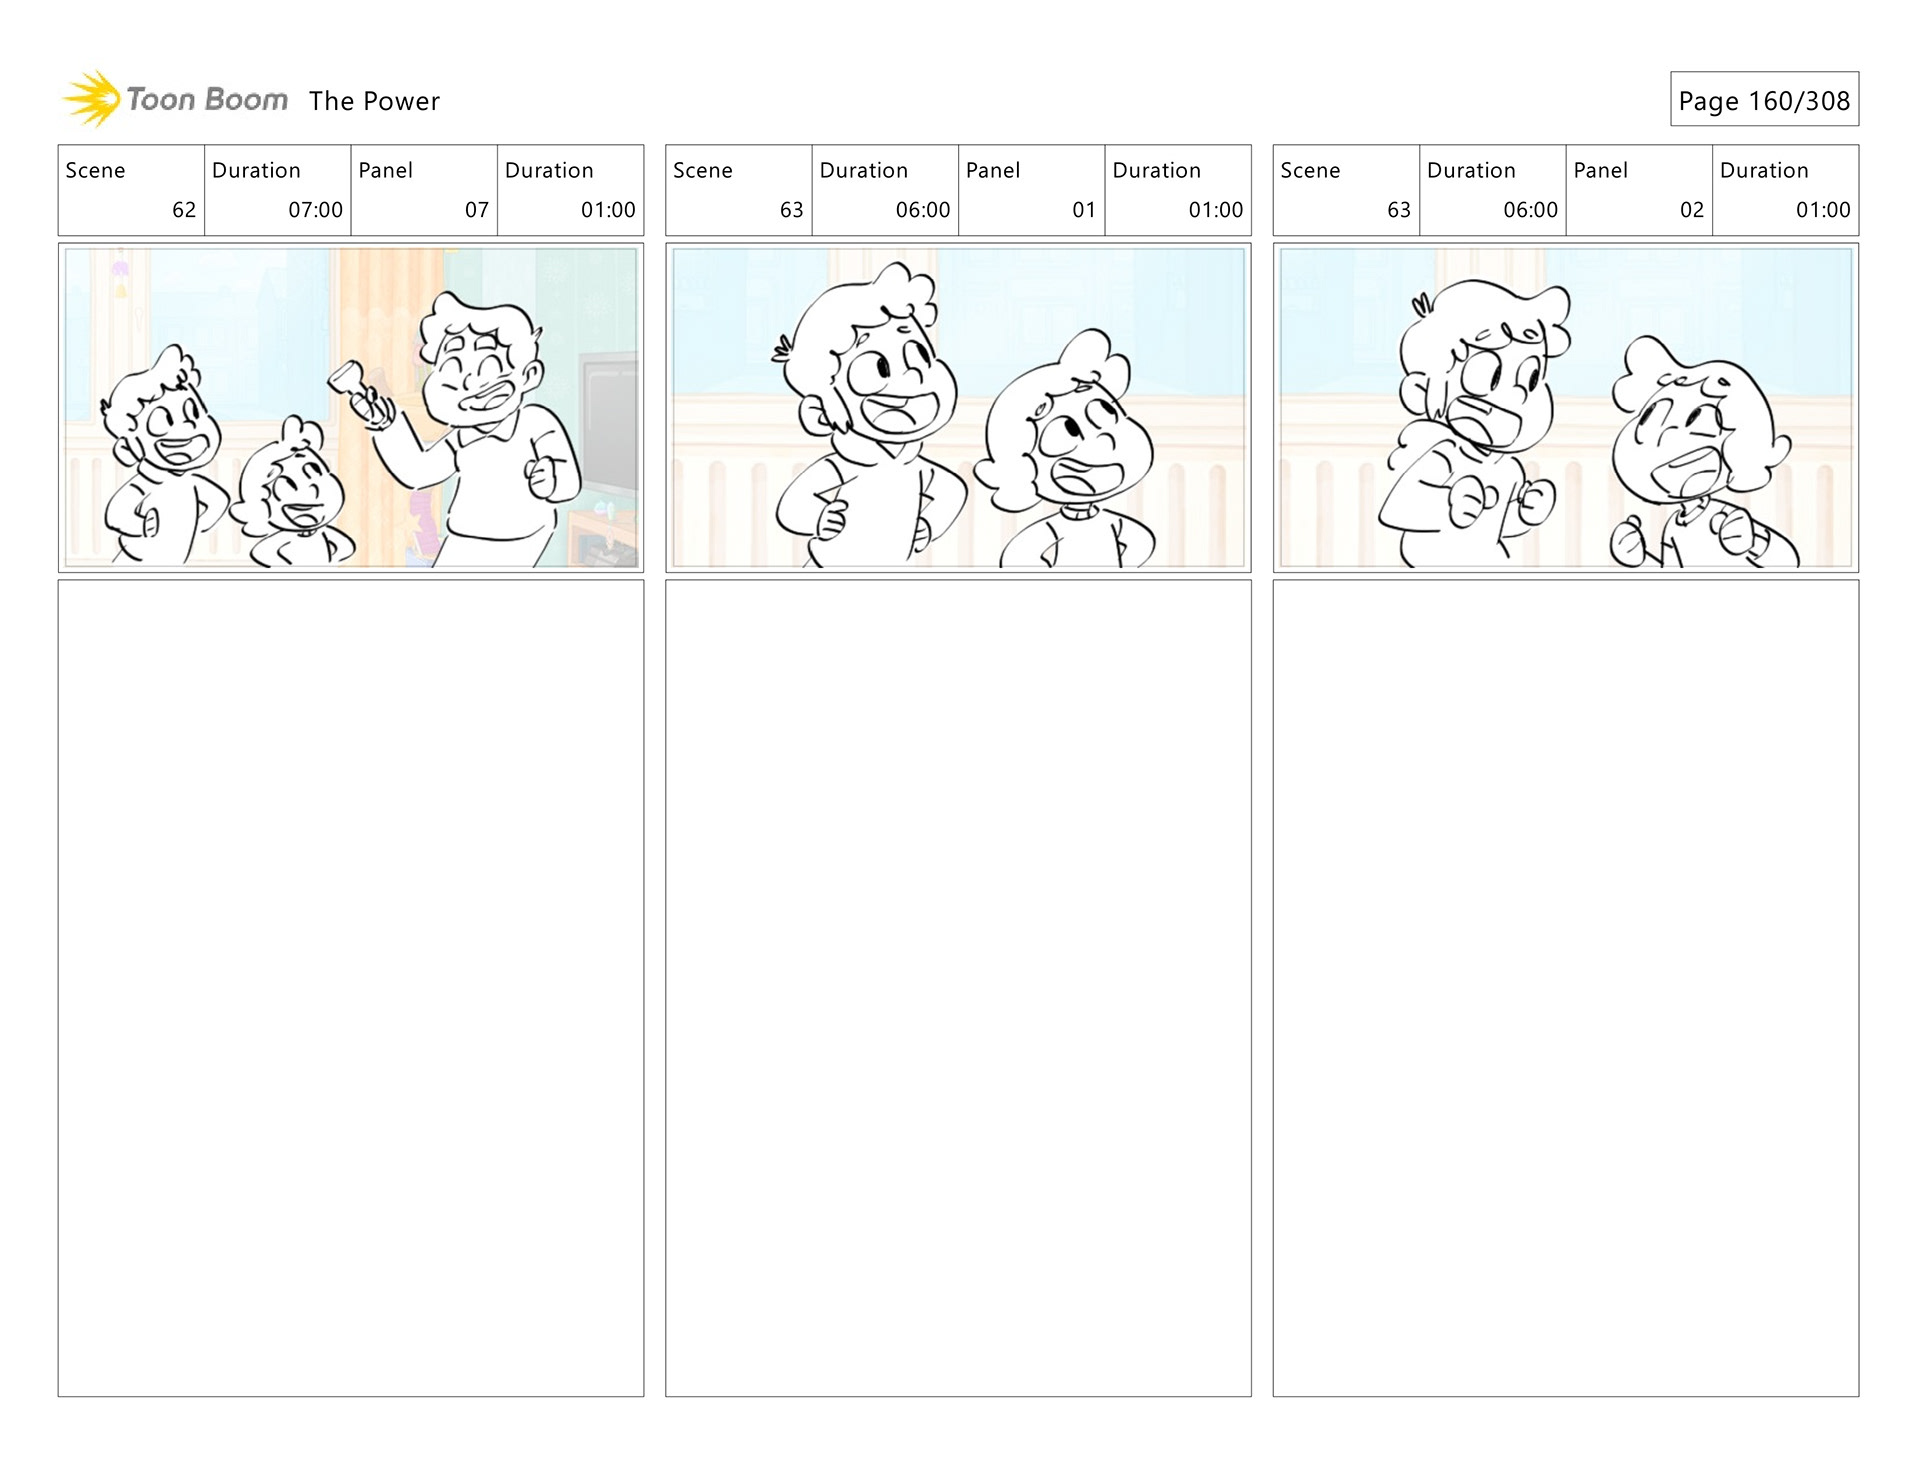The height and width of the screenshot is (1484, 1920).
Task: Click the empty notes box under Panel 01
Action: tap(958, 988)
